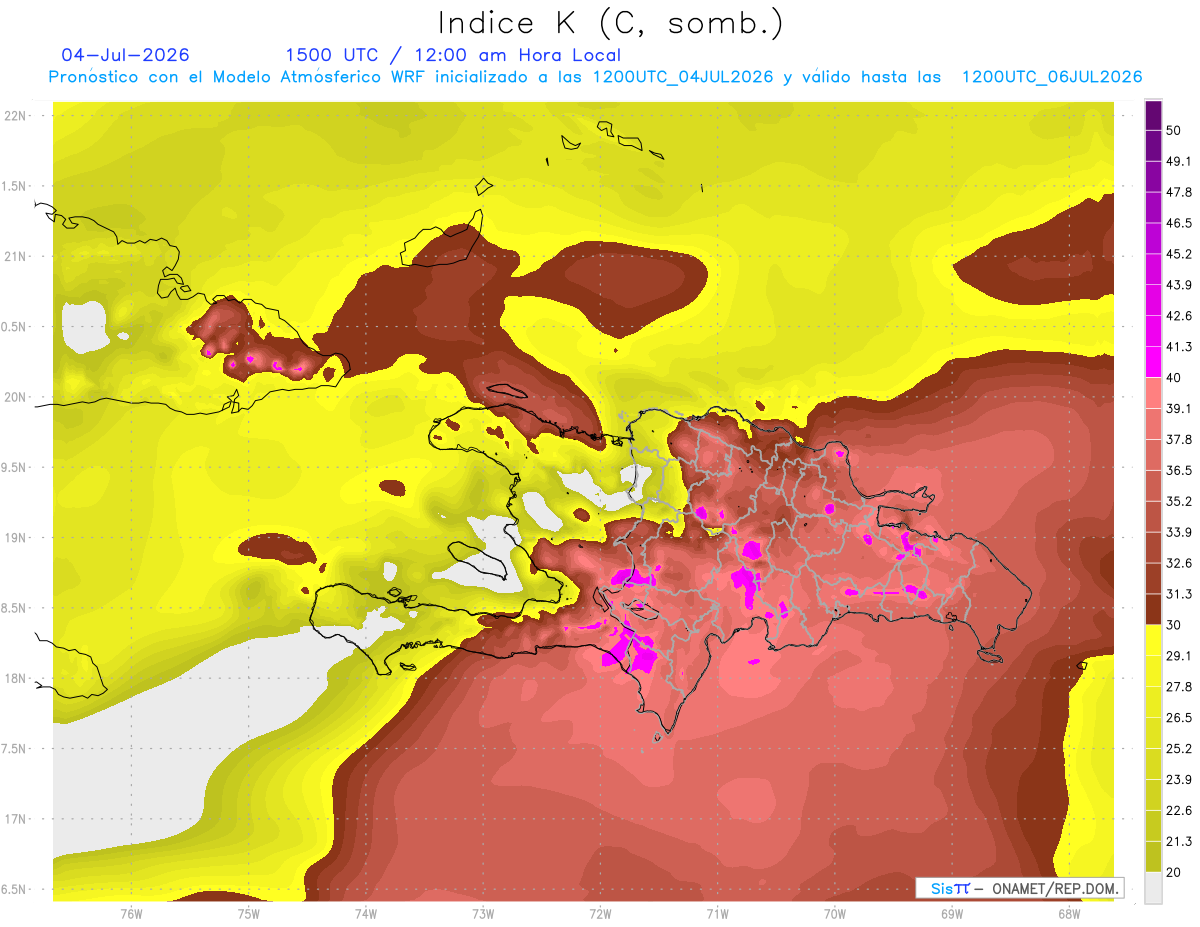Image resolution: width=1200 pixels, height=927 pixels.
Task: Click the colorbar value '36.5'
Action: (x=1179, y=470)
